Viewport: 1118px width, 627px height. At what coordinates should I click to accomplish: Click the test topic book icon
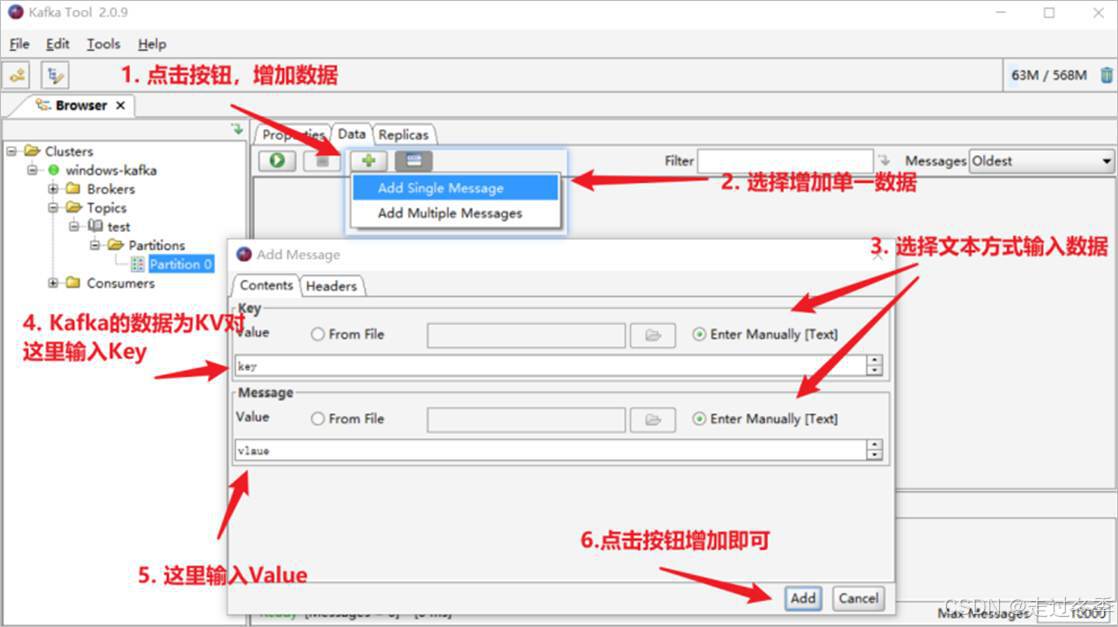point(95,226)
